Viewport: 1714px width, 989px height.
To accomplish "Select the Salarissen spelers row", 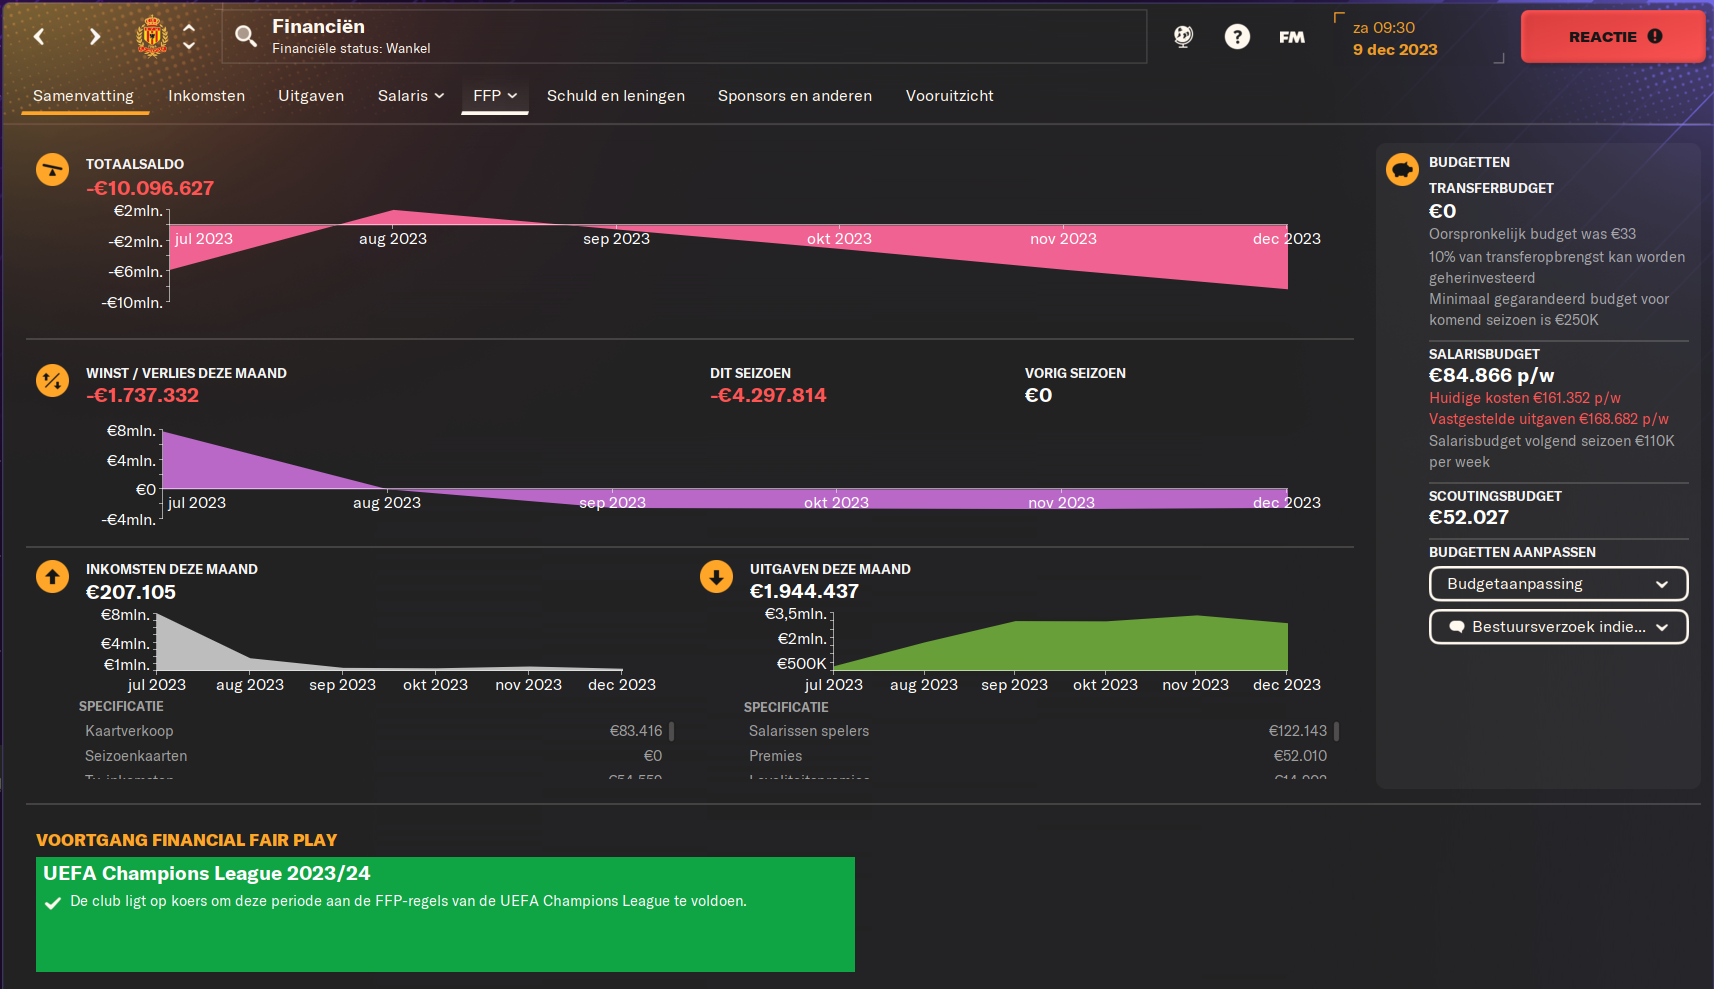I will 1038,731.
